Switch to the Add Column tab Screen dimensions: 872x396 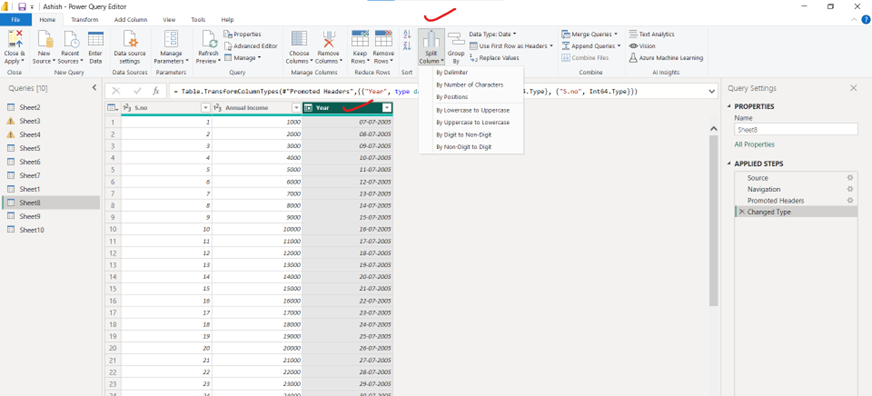tap(131, 19)
